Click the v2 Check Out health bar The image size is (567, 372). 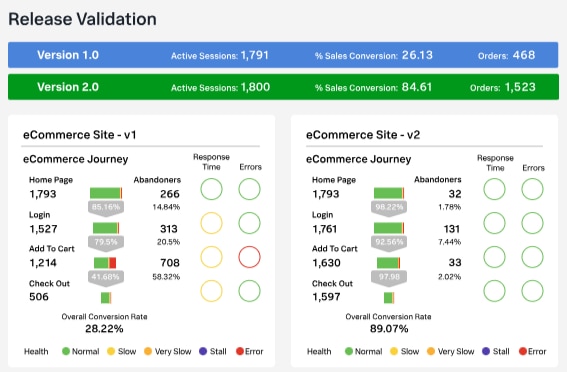click(x=389, y=298)
